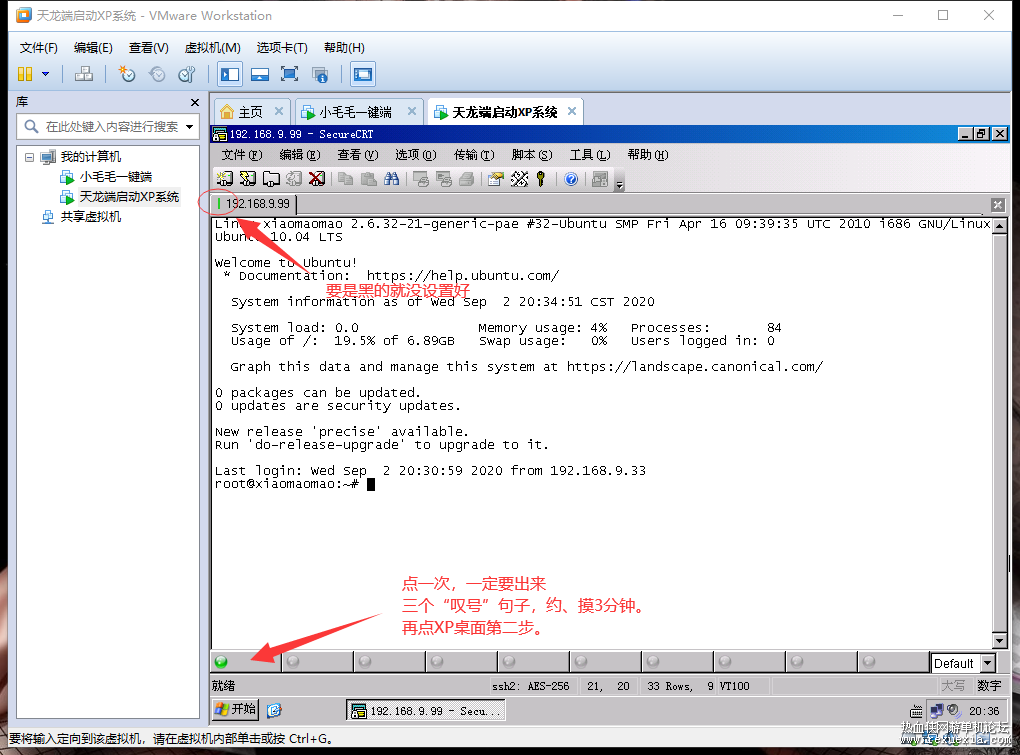Open VMware 选项卡(T) menu
The height and width of the screenshot is (755, 1020).
(282, 47)
